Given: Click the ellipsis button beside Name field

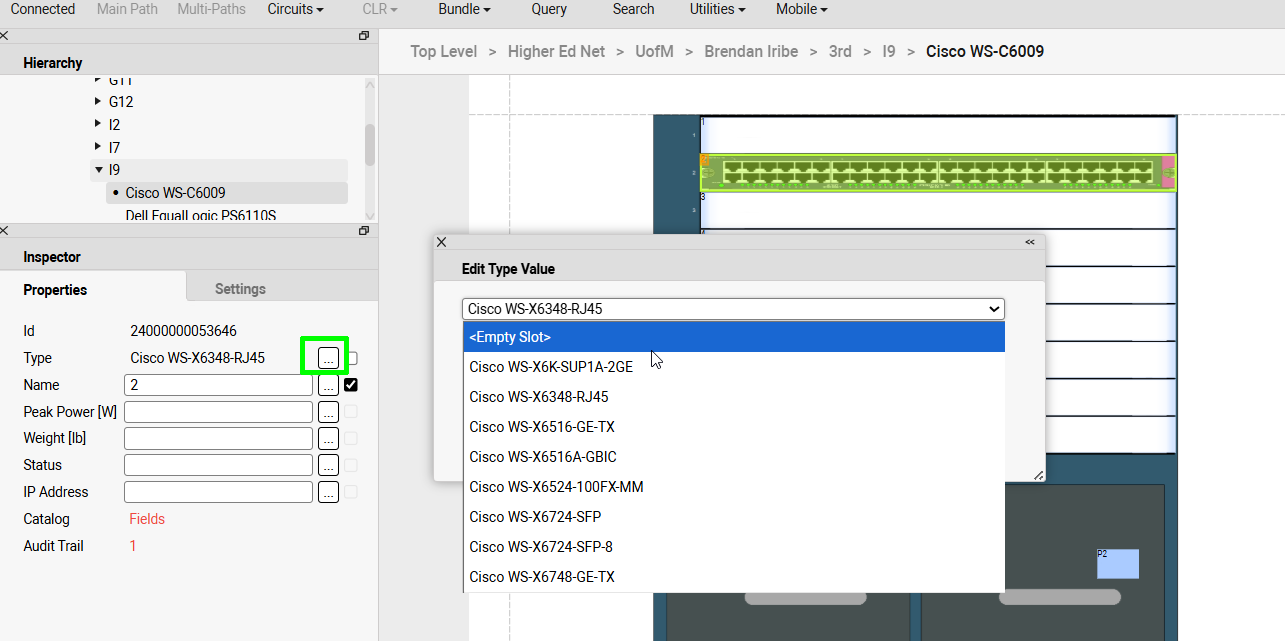Looking at the screenshot, I should click(x=328, y=385).
